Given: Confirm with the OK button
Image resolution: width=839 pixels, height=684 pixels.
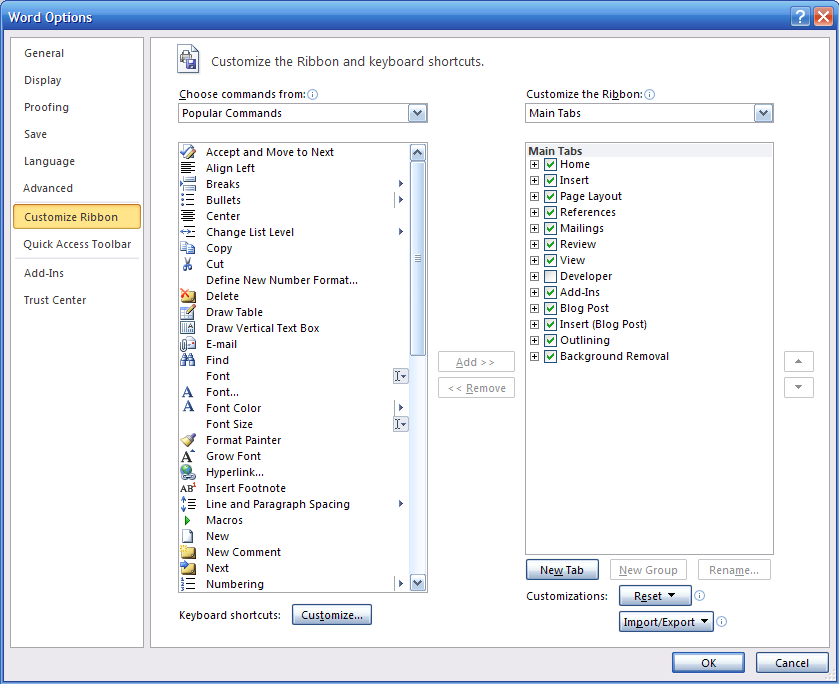Looking at the screenshot, I should pyautogui.click(x=708, y=663).
